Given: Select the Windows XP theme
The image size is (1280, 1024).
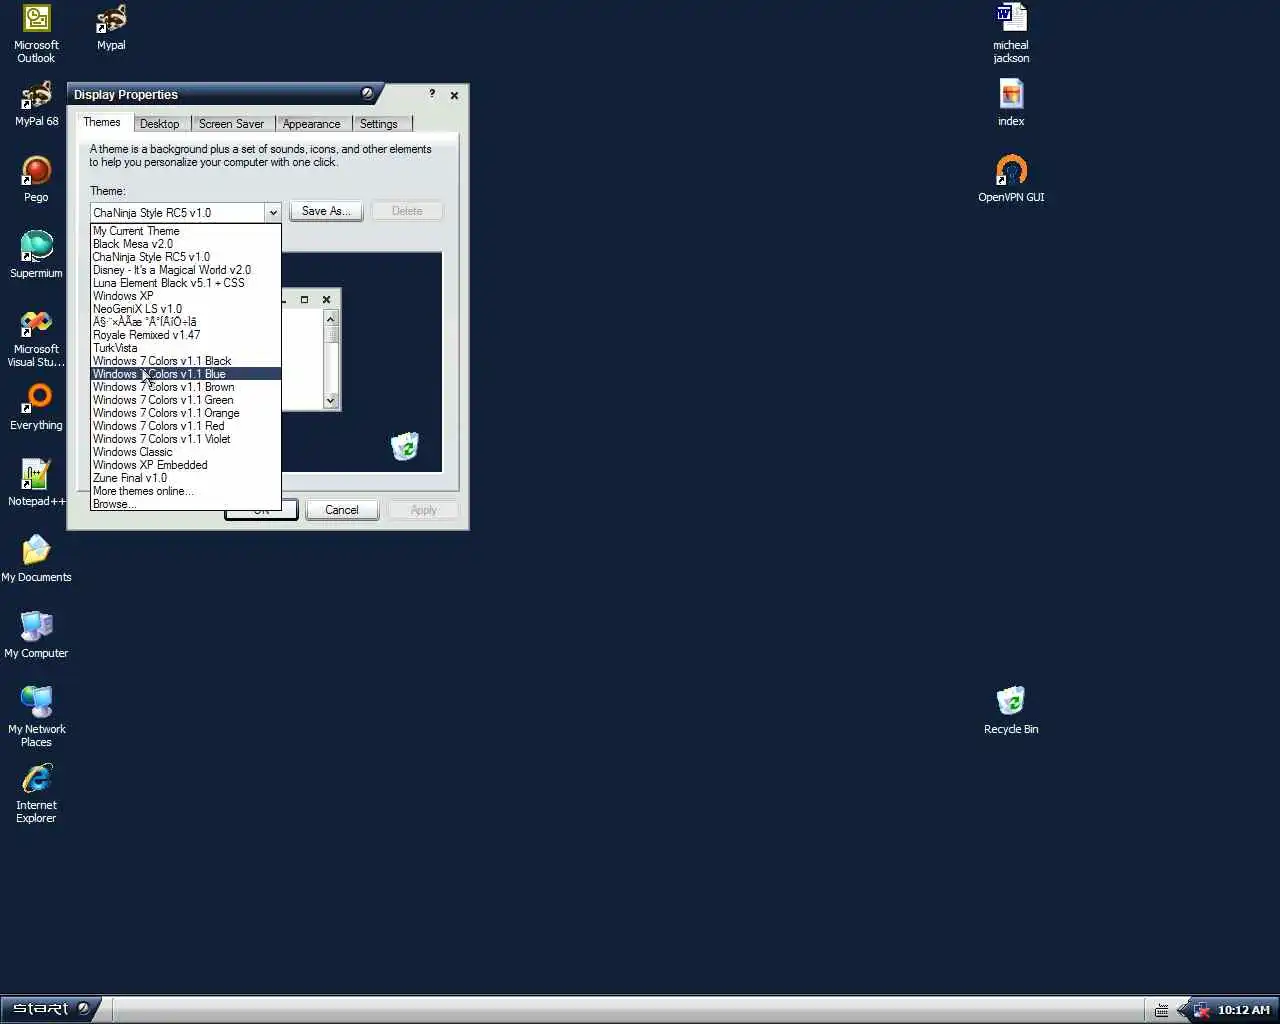Looking at the screenshot, I should (x=185, y=296).
